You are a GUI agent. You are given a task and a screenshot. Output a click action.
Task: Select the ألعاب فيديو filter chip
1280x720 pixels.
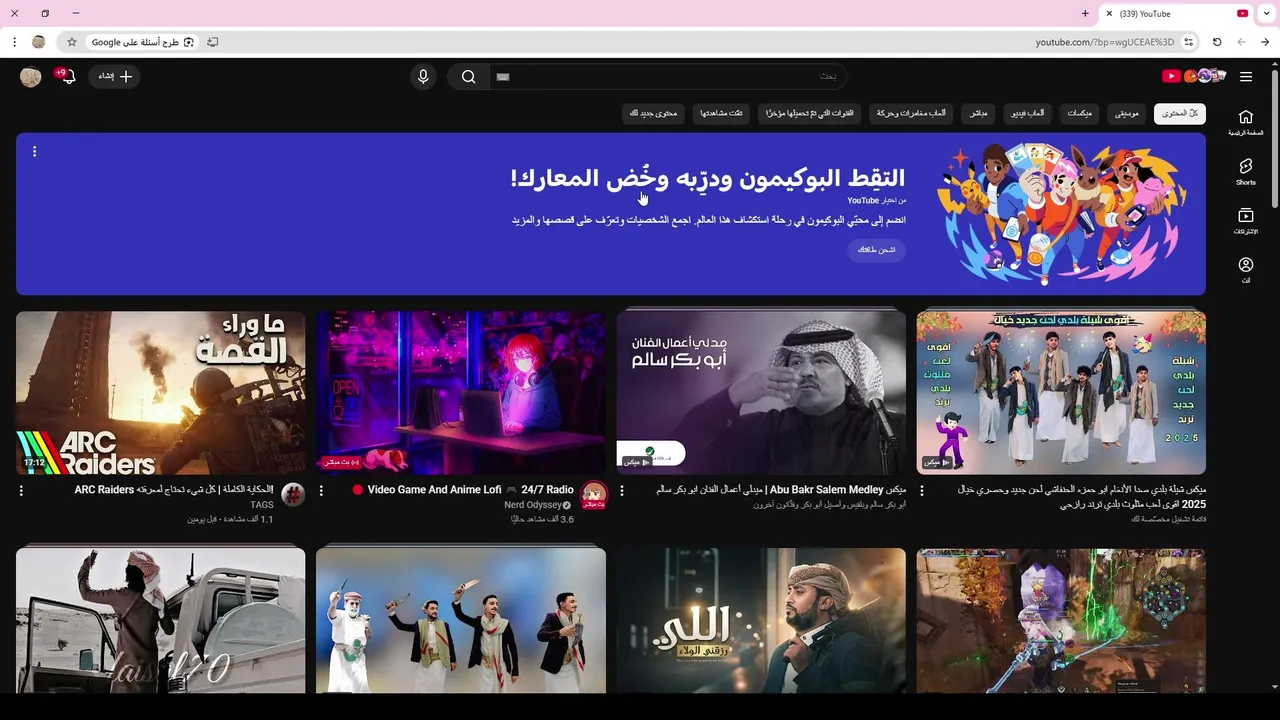click(x=1029, y=113)
